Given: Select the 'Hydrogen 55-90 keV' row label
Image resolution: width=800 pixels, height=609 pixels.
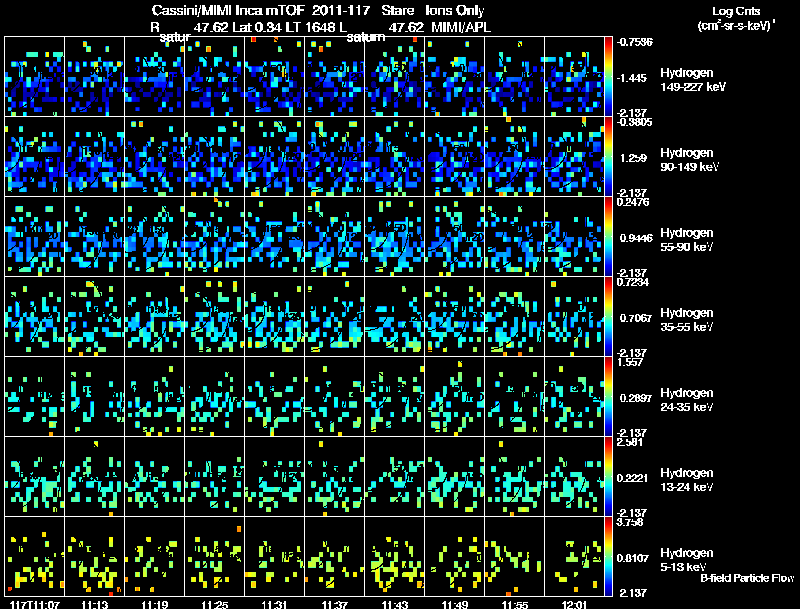Looking at the screenshot, I should coord(687,240).
